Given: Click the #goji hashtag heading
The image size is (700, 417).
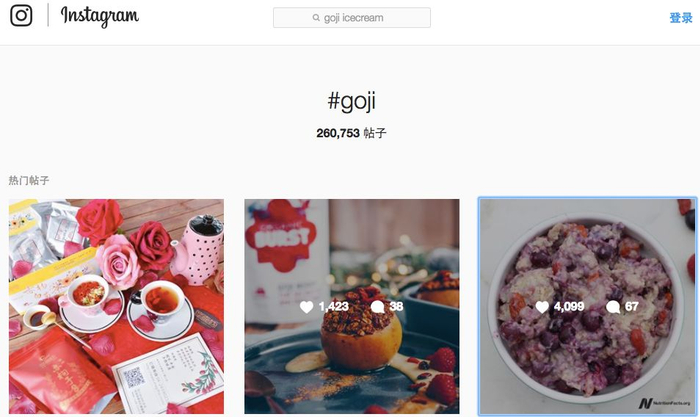Looking at the screenshot, I should pos(352,101).
